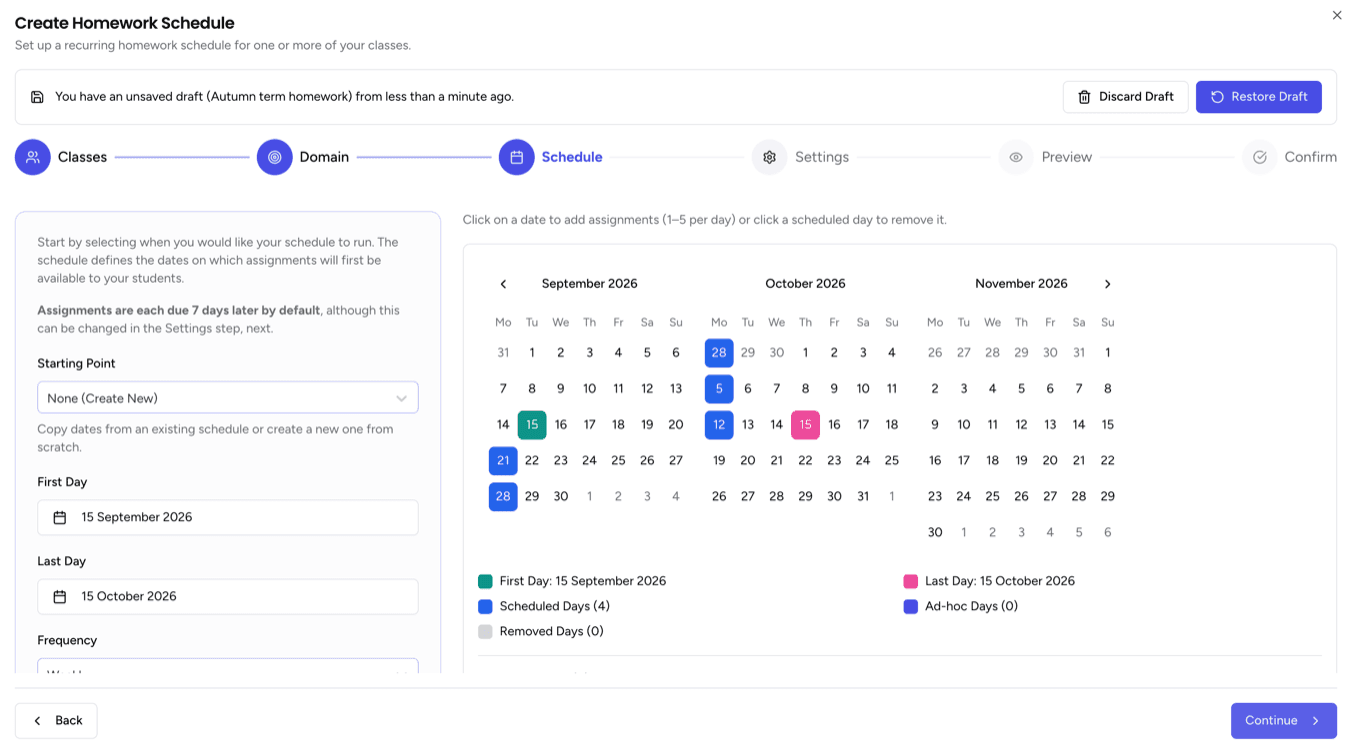Remove scheduled day 5 October
This screenshot has width=1352, height=754.
pos(719,389)
